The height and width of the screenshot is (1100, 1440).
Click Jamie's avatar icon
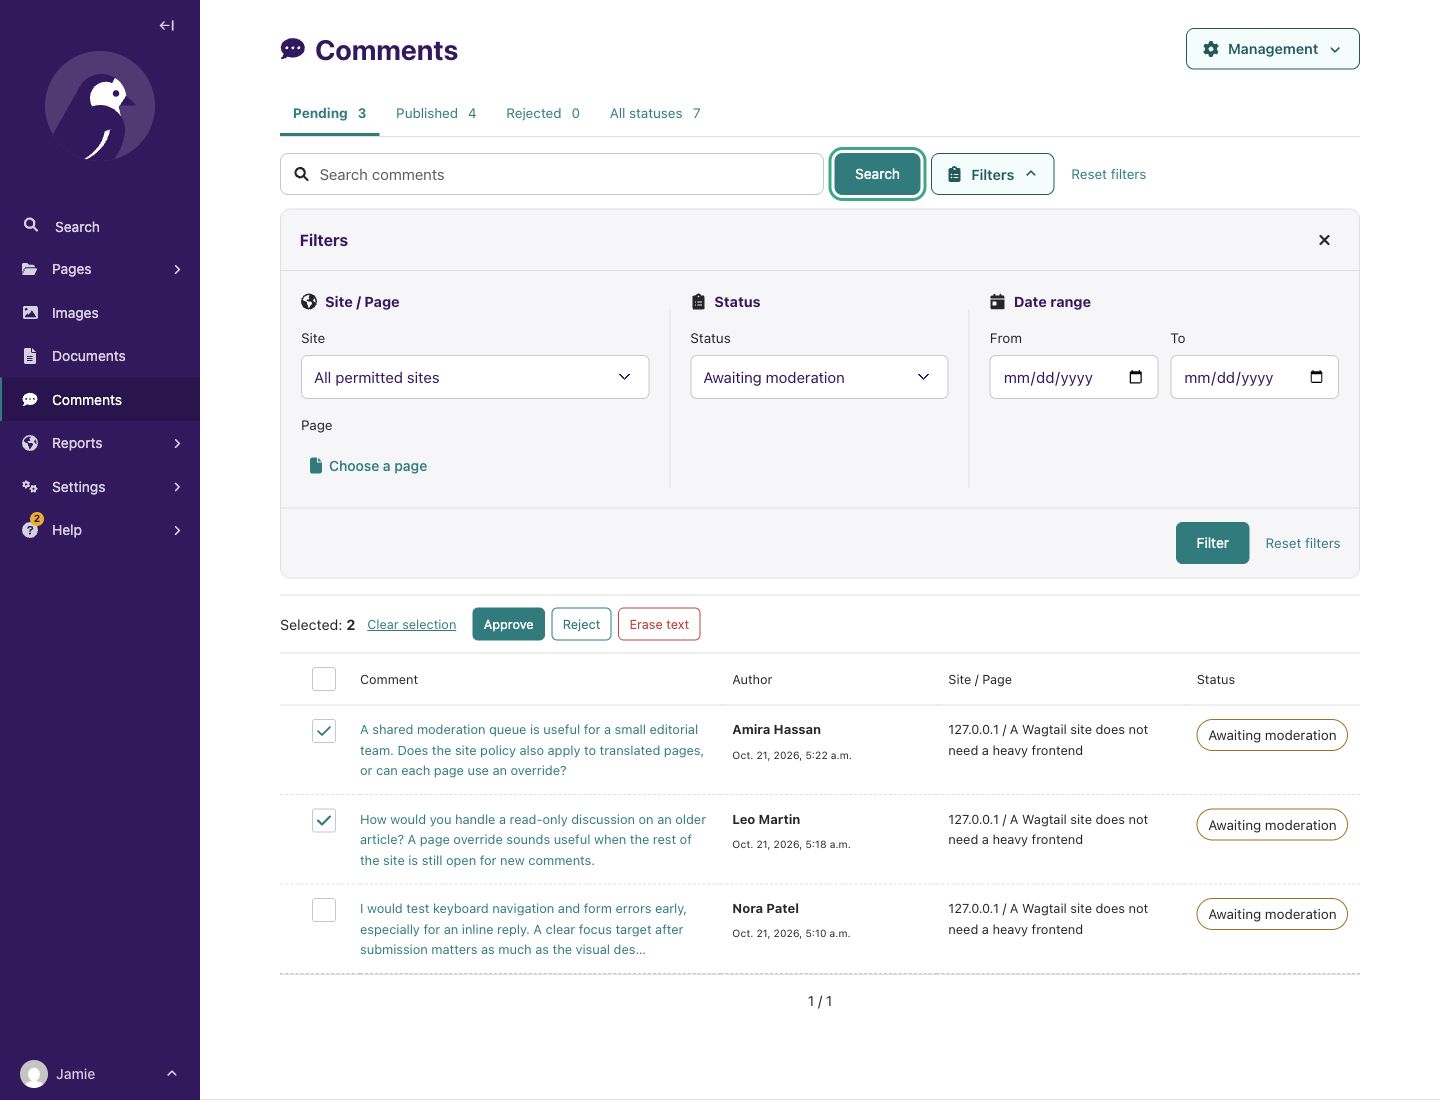click(34, 1074)
